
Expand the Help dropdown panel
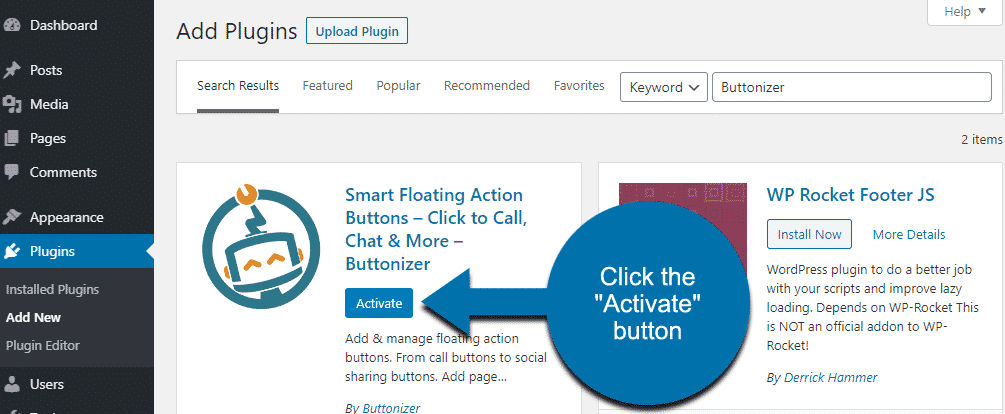[965, 12]
